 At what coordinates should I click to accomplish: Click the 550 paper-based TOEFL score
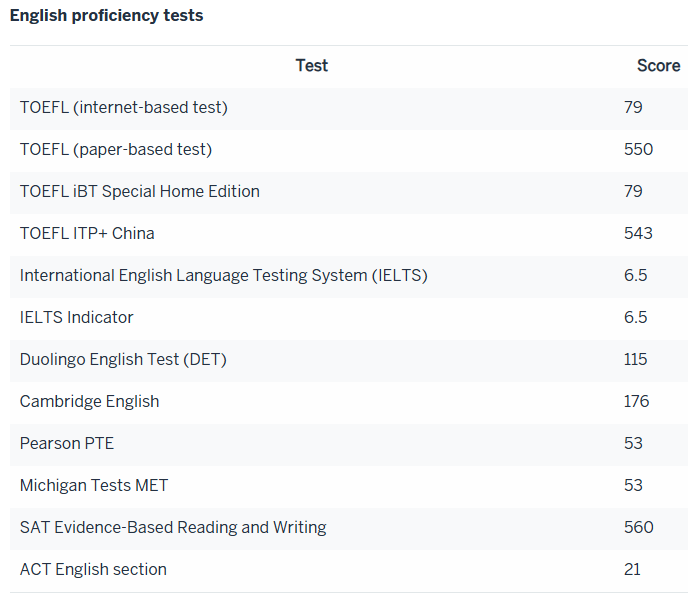pyautogui.click(x=638, y=150)
